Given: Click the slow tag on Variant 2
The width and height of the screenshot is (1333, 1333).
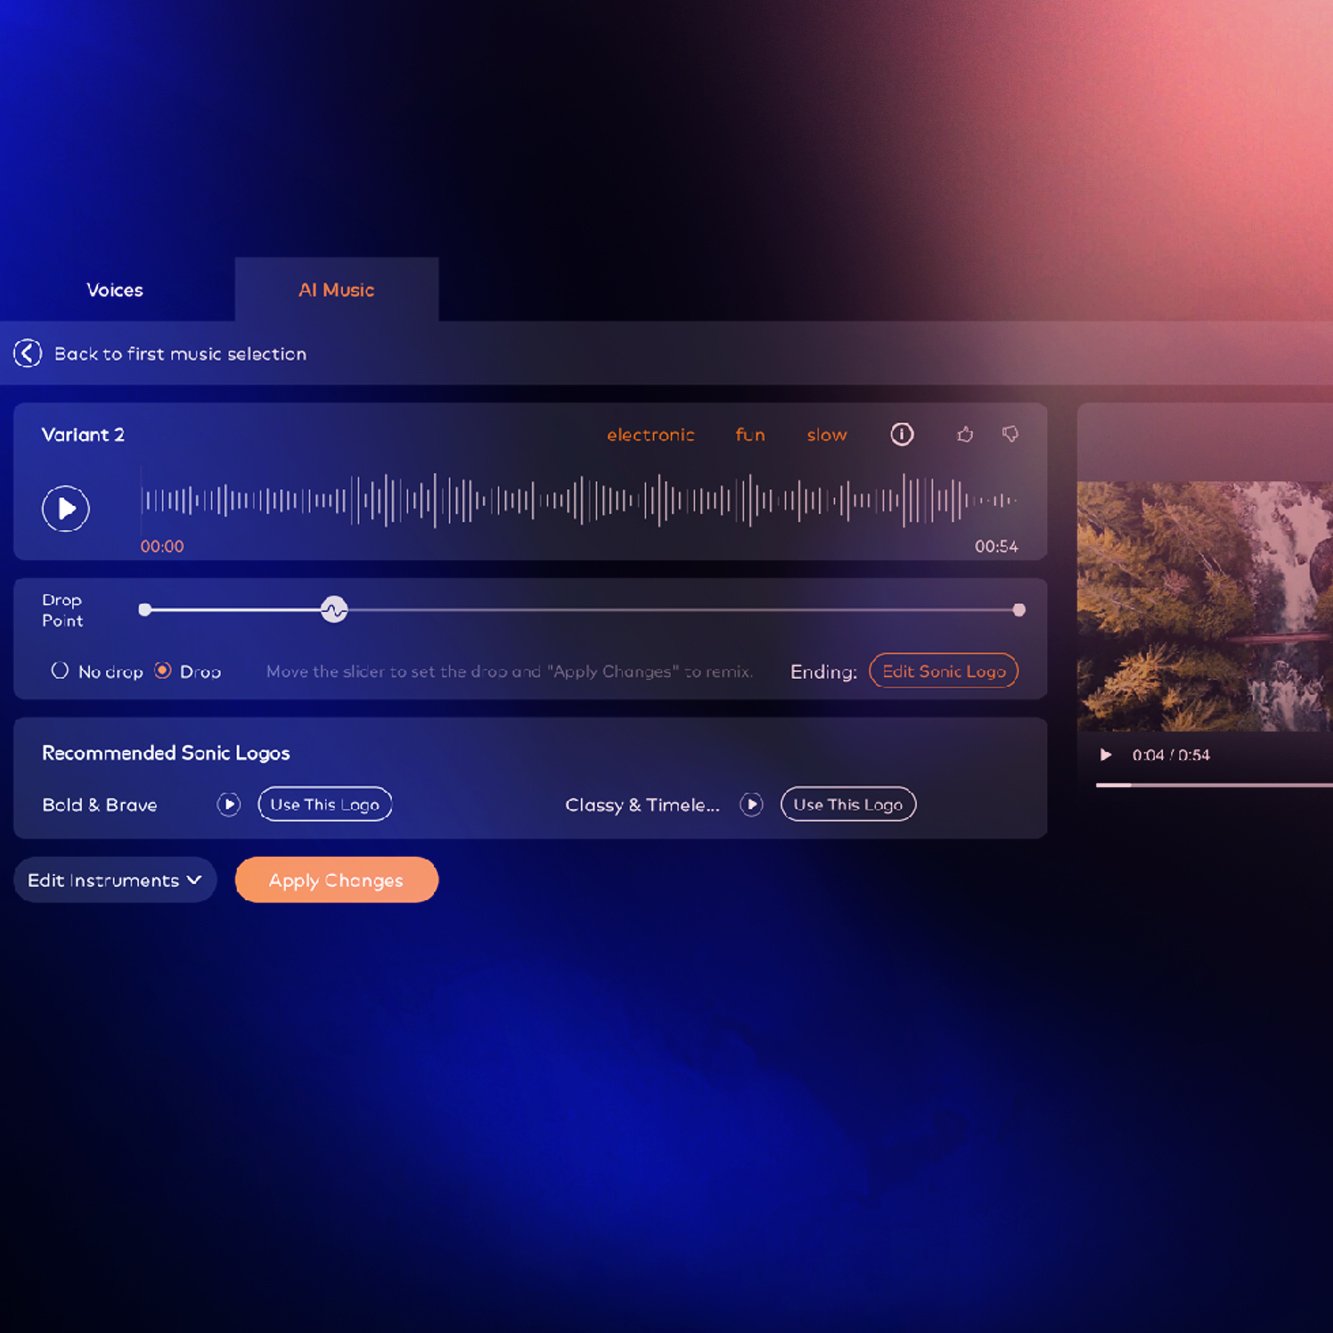Looking at the screenshot, I should coord(826,434).
